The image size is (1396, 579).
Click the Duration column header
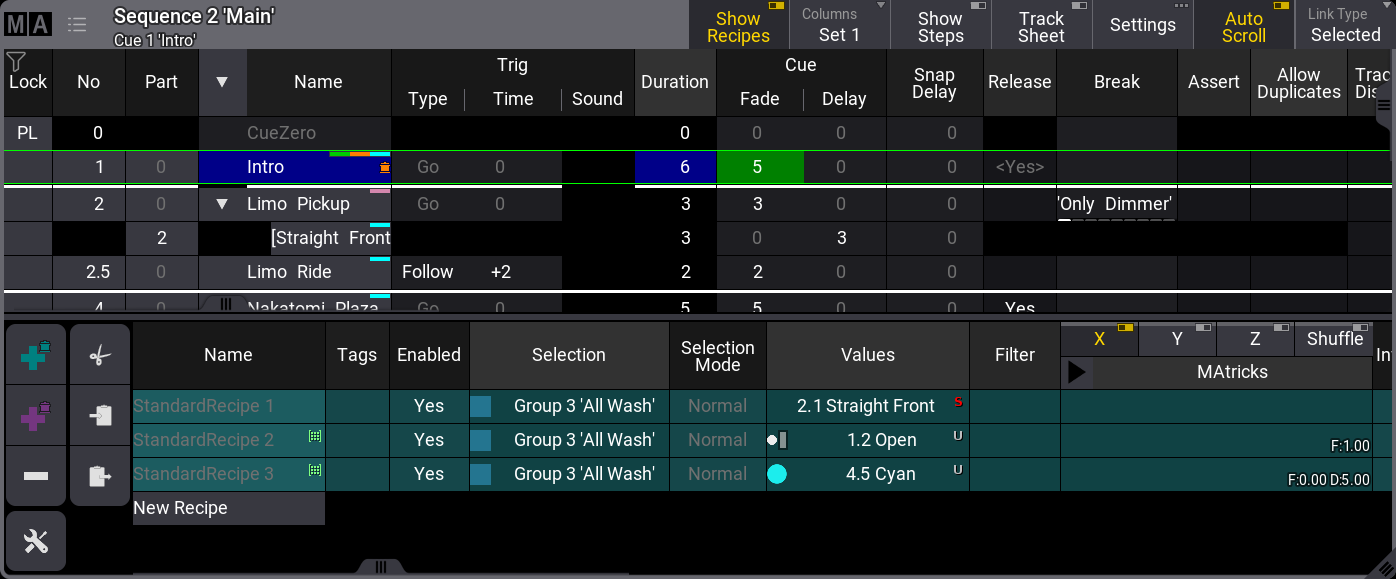(x=675, y=82)
